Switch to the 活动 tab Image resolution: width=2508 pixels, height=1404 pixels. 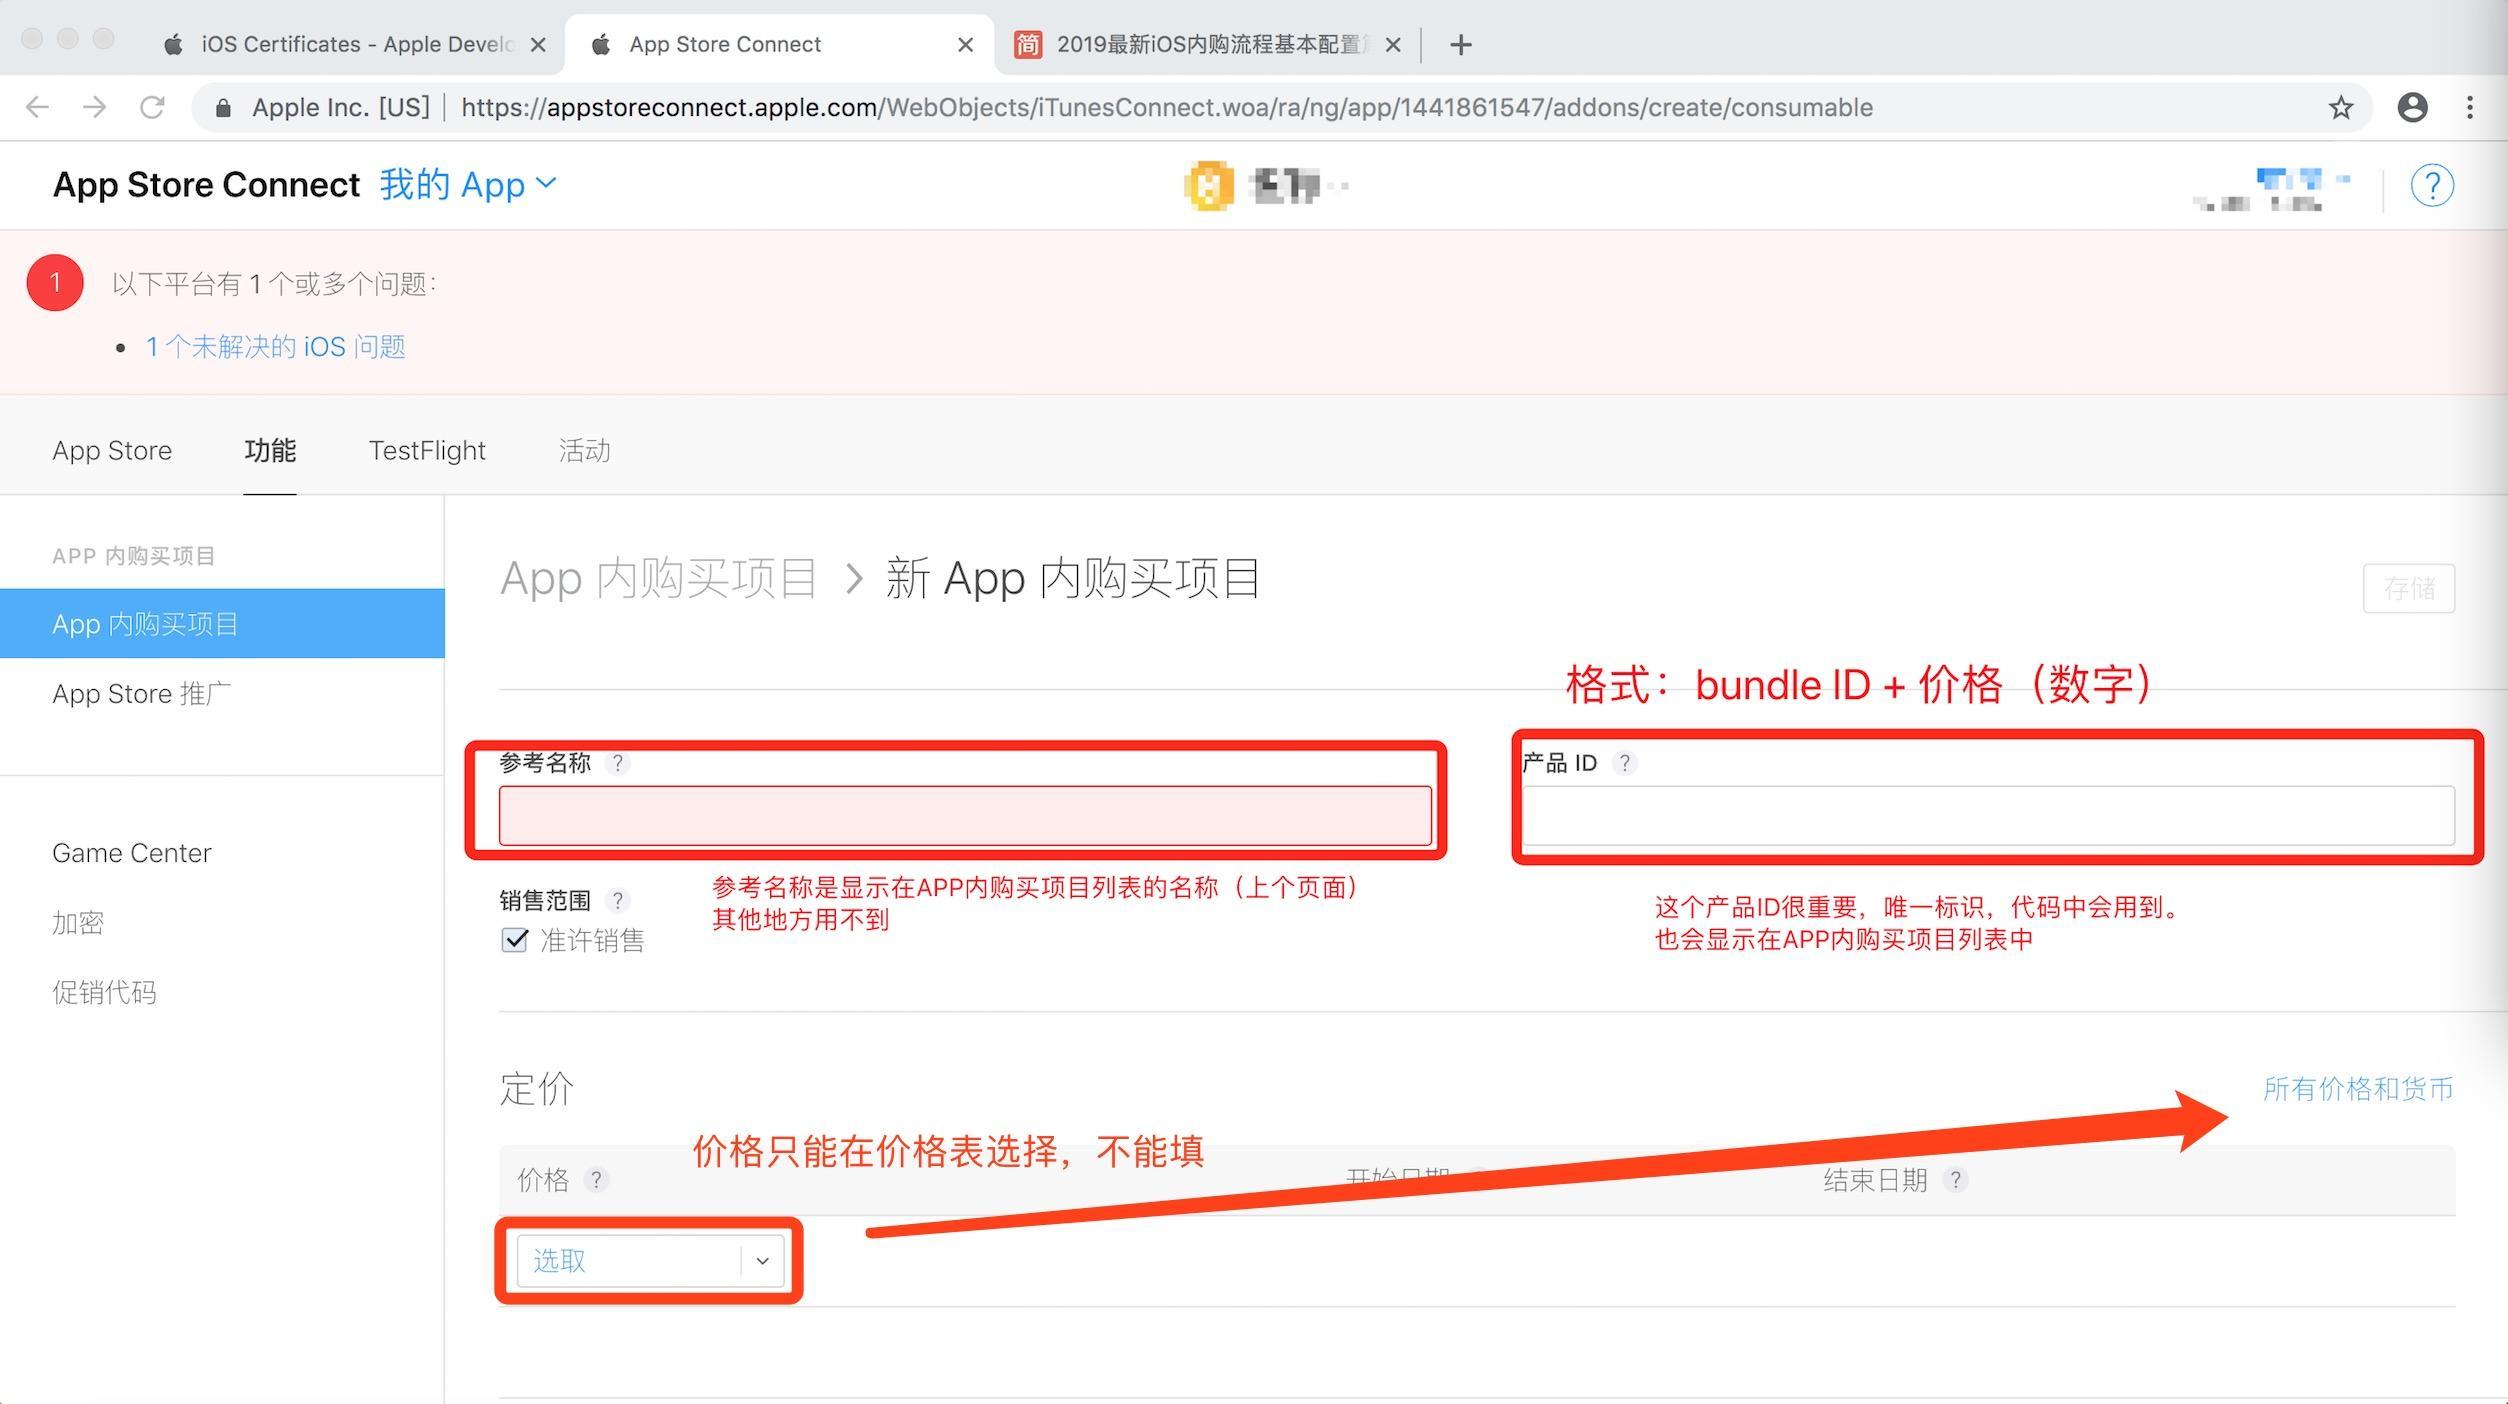[x=584, y=450]
